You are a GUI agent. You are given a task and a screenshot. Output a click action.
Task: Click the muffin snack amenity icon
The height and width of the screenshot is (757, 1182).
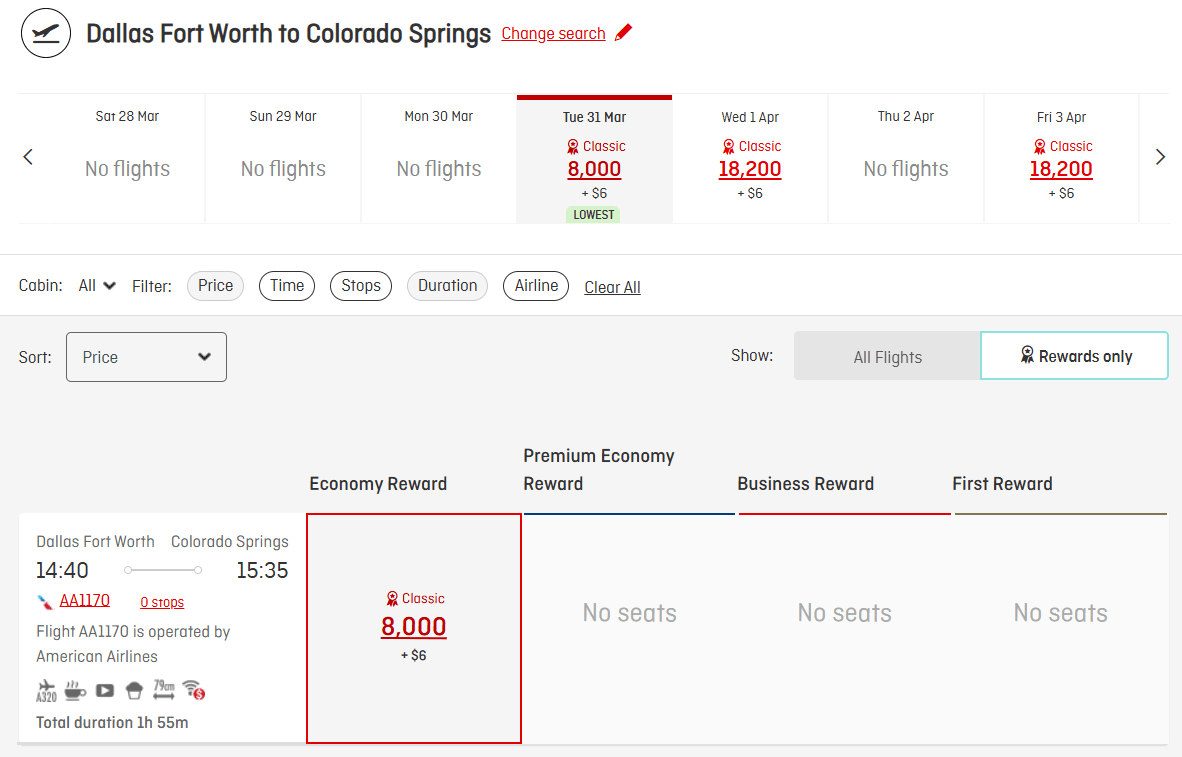(134, 690)
